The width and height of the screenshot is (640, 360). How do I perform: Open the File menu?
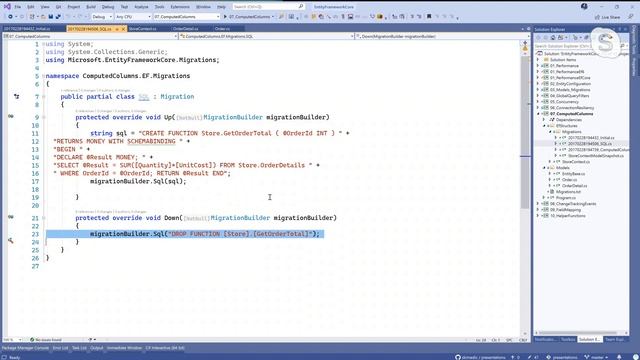(x=18, y=7)
